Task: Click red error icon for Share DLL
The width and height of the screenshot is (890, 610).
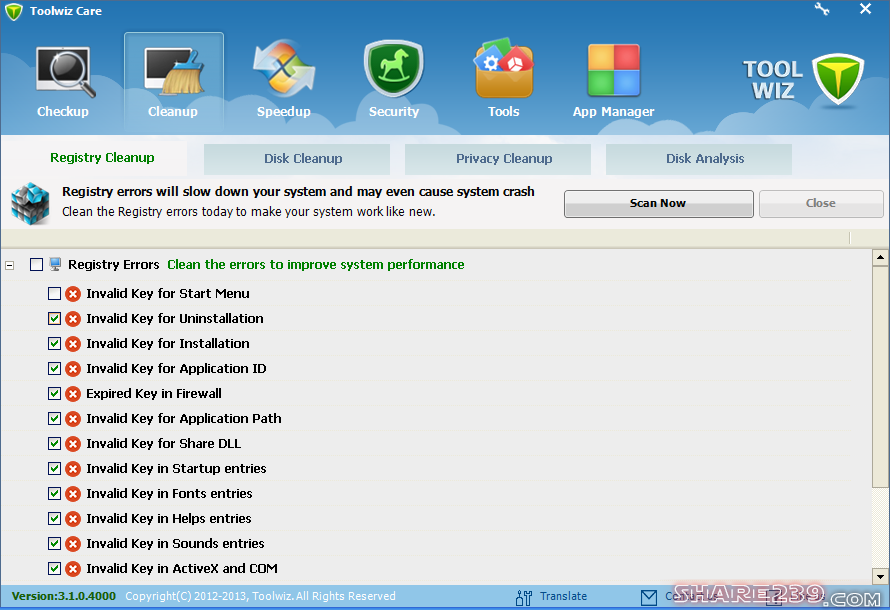Action: tap(73, 444)
